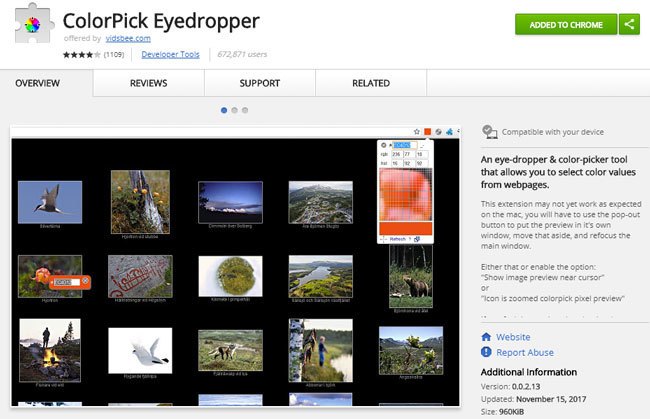Click the 672,871 users count text
The image size is (650, 419).
[x=242, y=54]
